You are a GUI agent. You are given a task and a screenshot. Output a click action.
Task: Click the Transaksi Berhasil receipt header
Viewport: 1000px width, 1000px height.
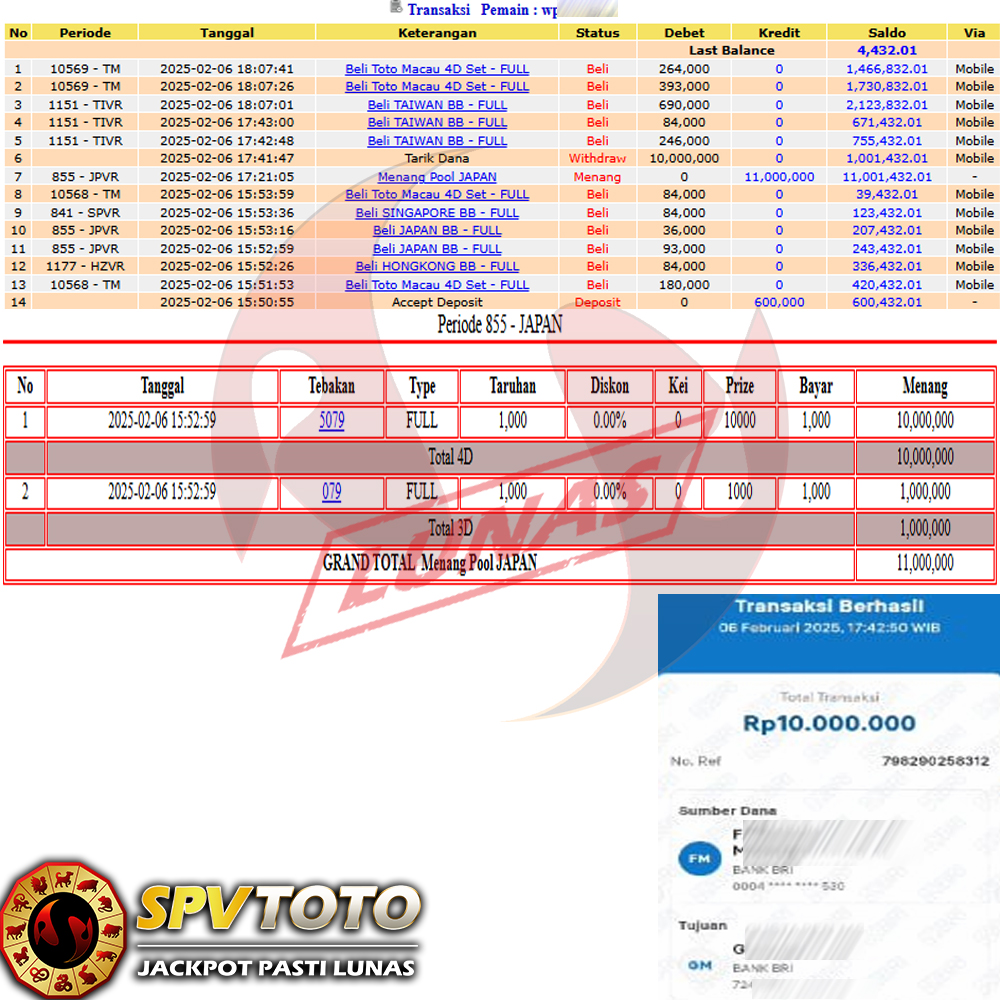click(829, 606)
